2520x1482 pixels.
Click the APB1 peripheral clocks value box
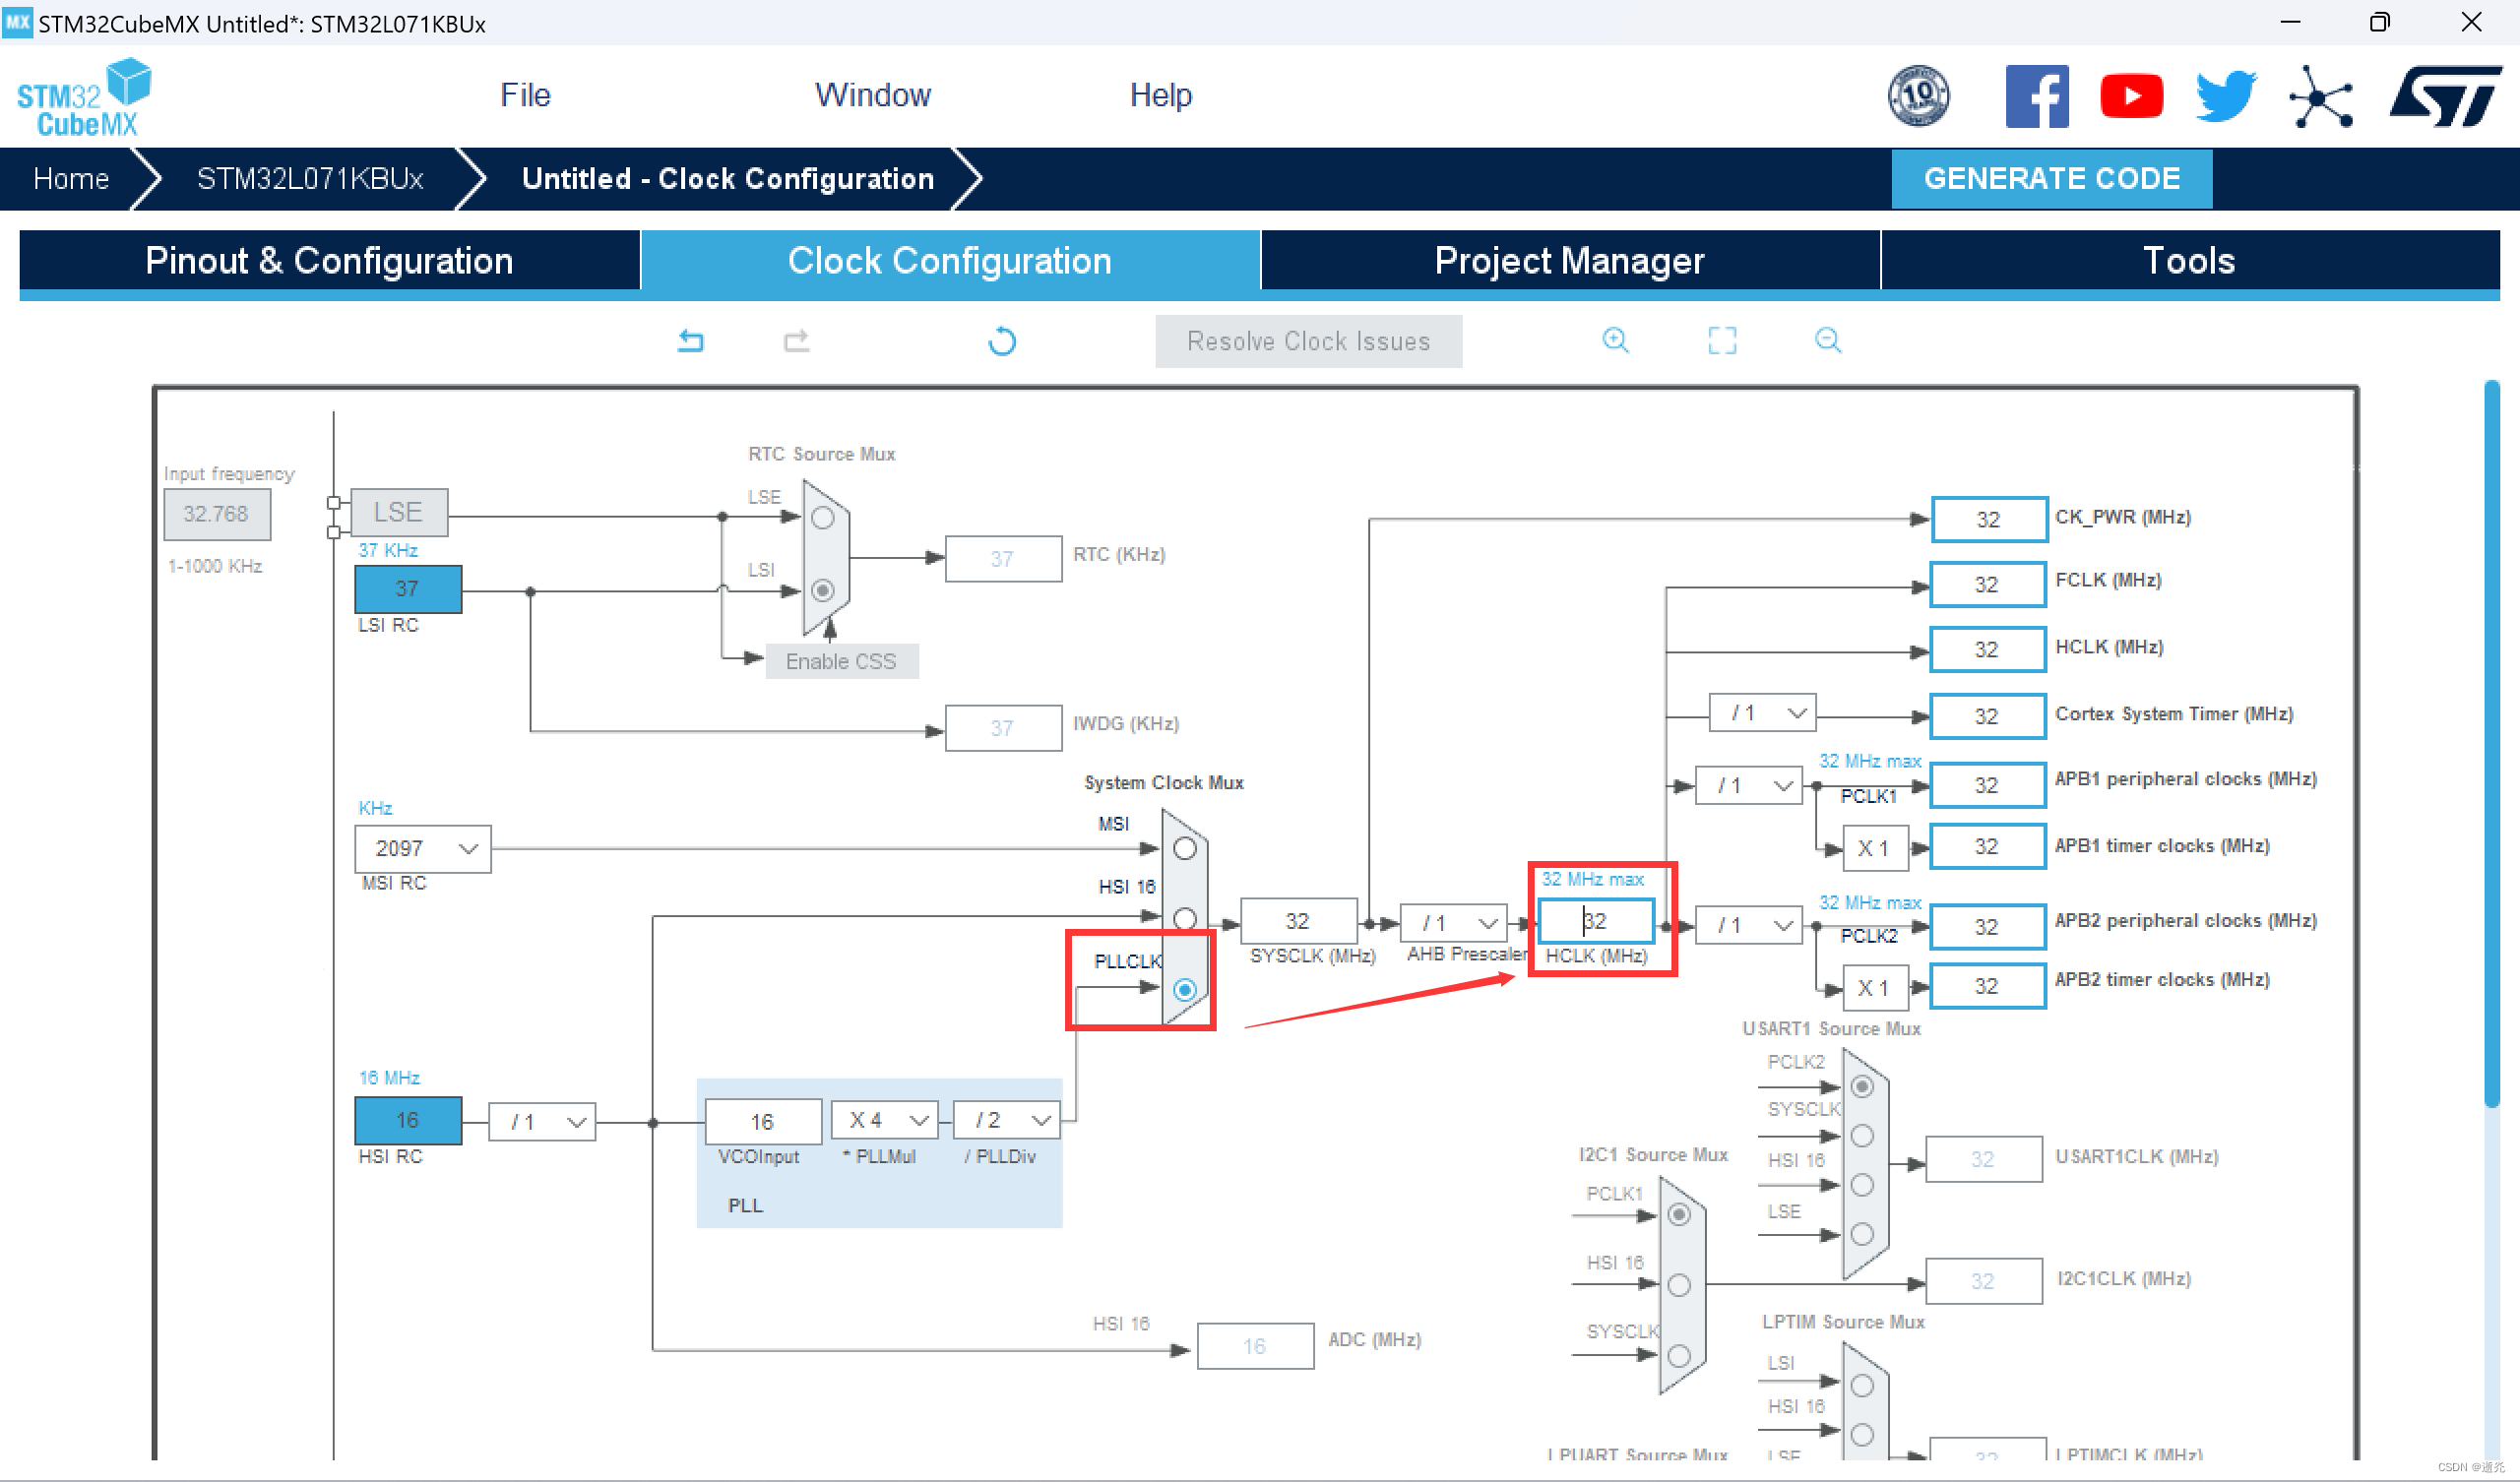(x=1987, y=785)
